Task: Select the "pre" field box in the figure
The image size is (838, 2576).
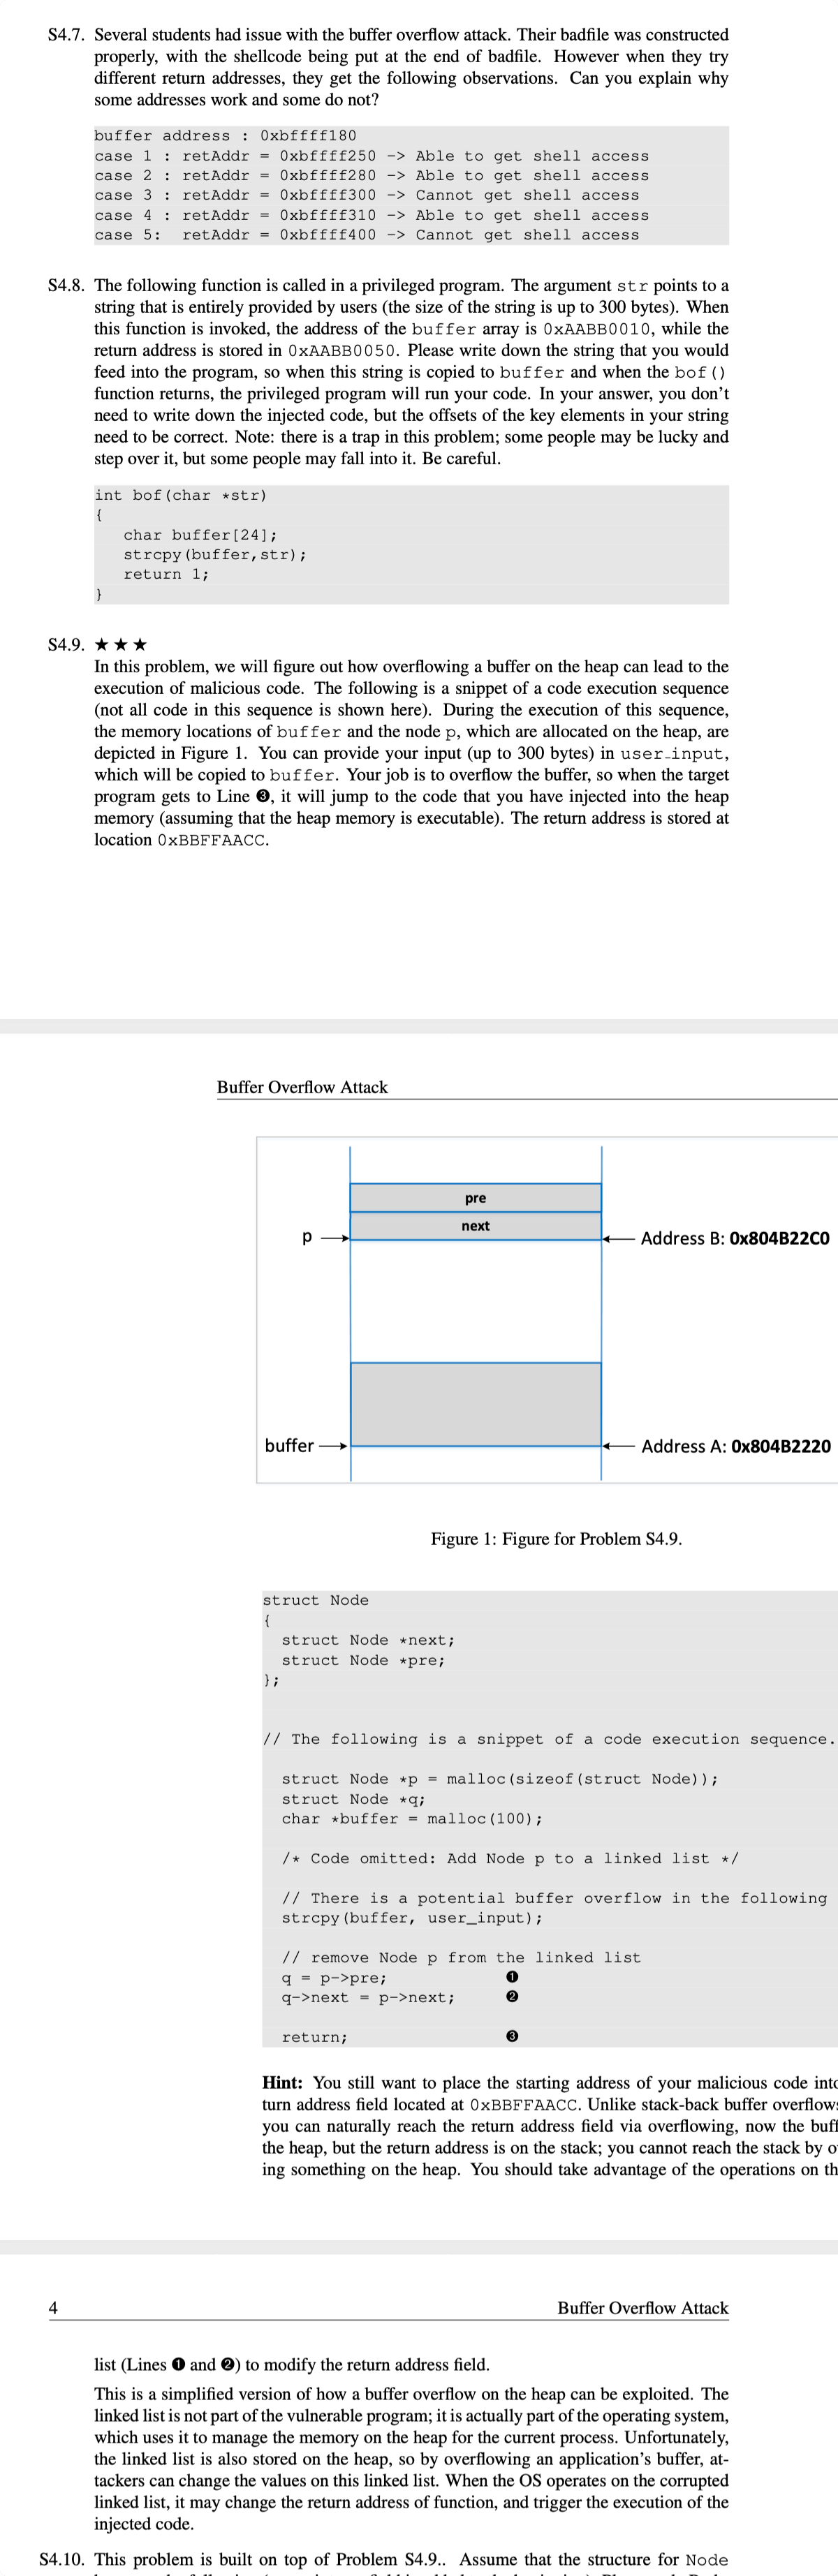Action: coord(475,1198)
